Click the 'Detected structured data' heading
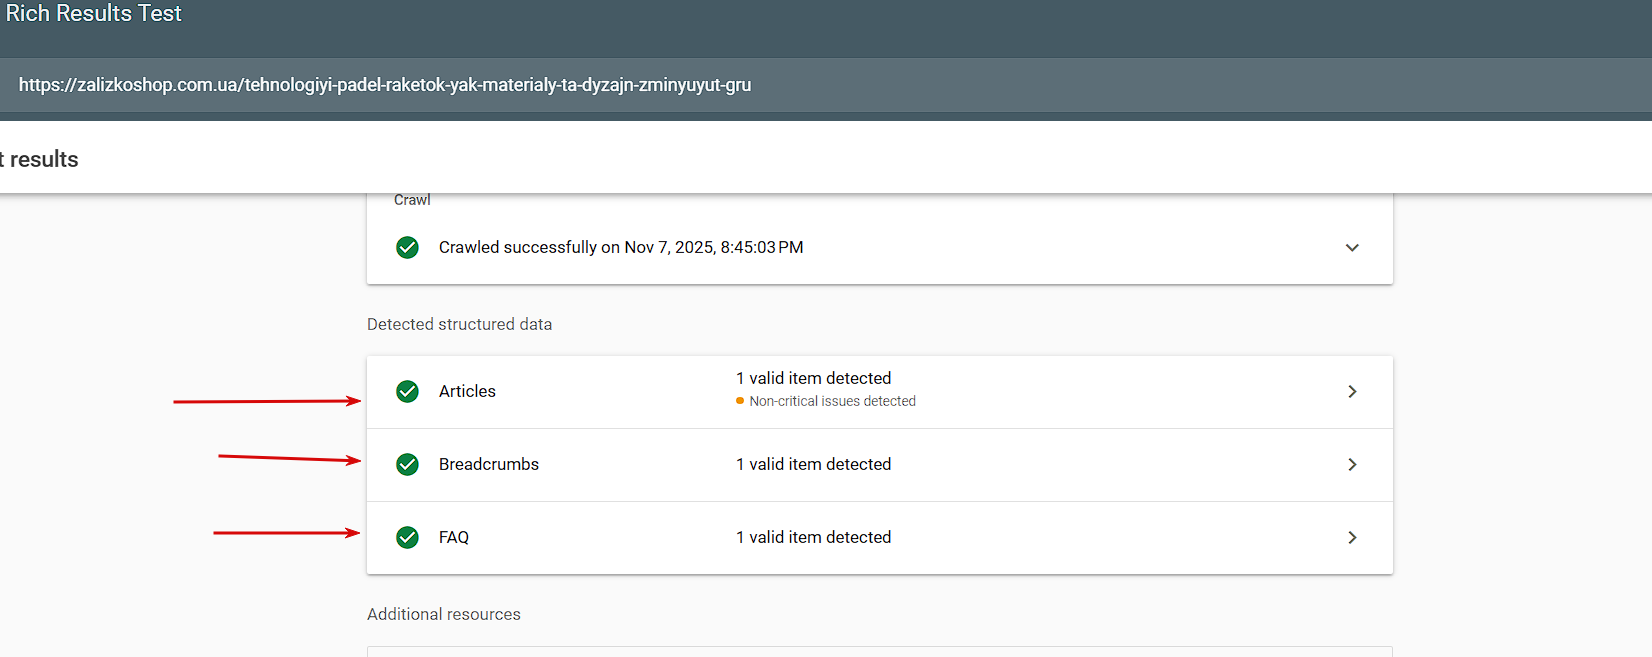The width and height of the screenshot is (1652, 657). [x=459, y=324]
